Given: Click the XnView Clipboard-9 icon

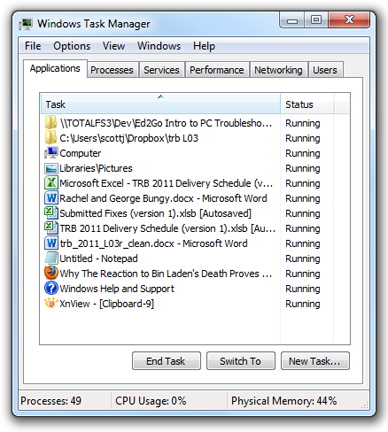Looking at the screenshot, I should click(51, 303).
